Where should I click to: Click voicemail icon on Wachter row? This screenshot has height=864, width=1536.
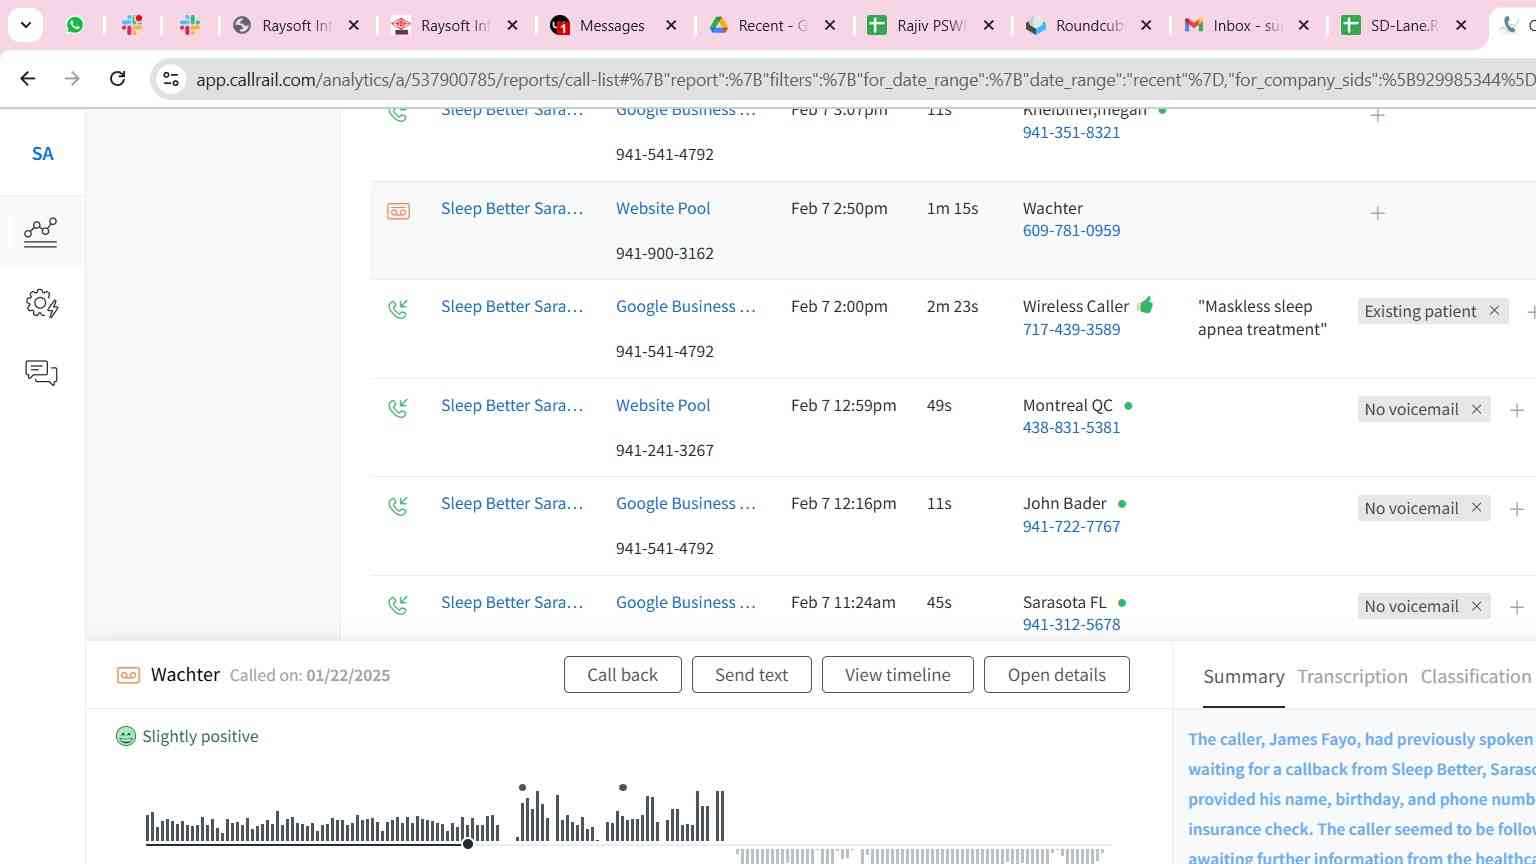[398, 211]
